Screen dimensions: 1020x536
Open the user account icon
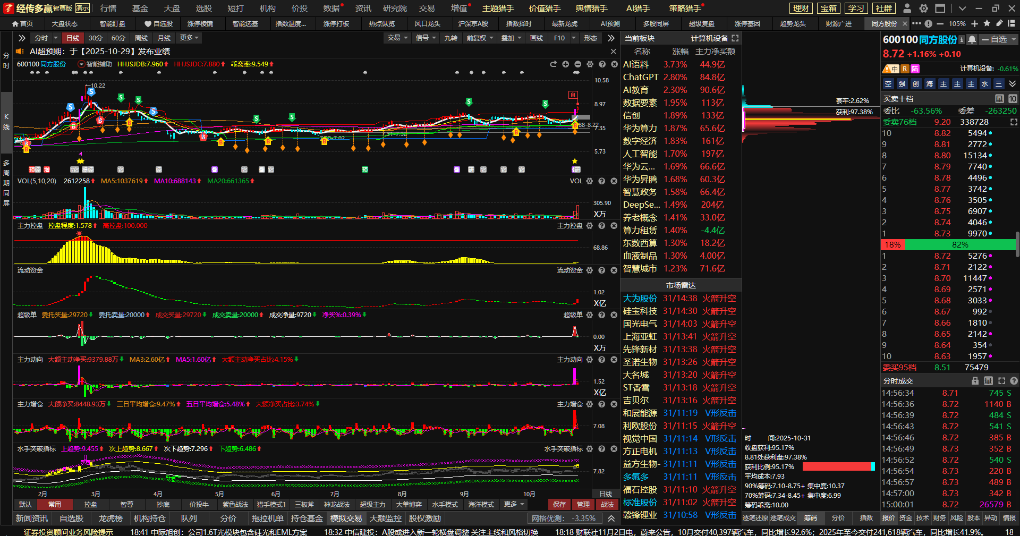907,8
